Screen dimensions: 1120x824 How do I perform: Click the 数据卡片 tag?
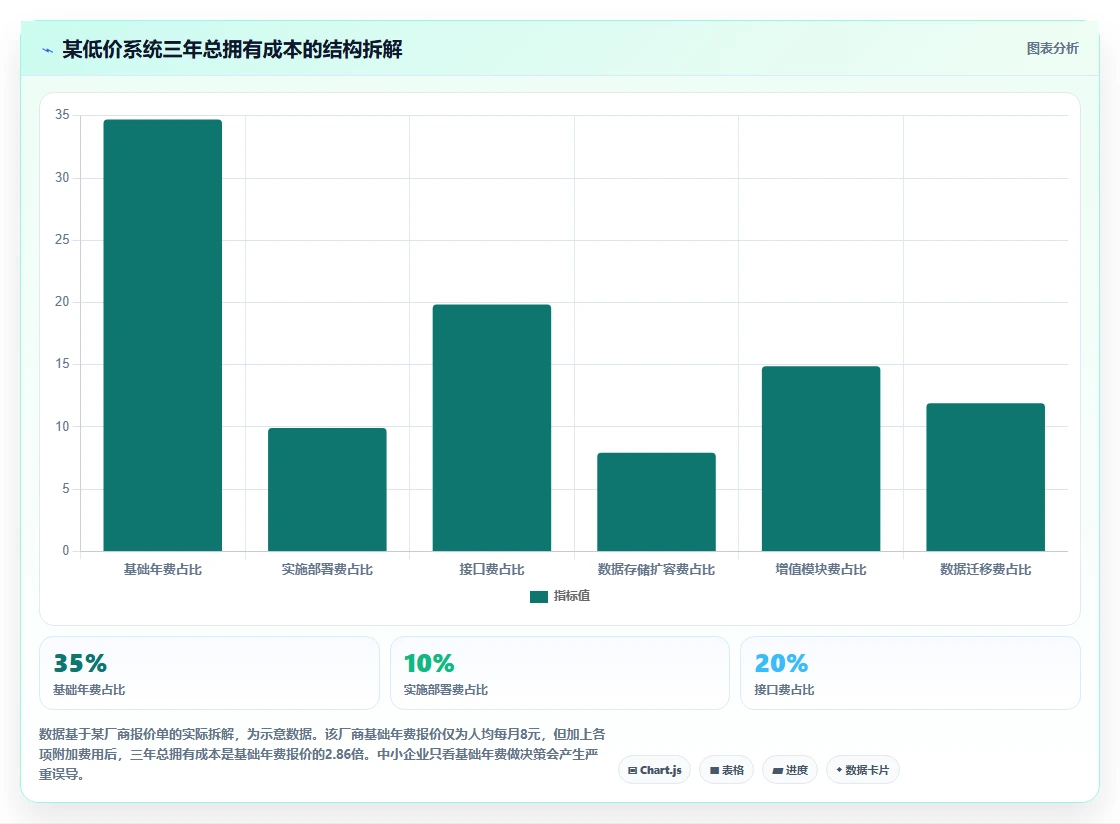(x=863, y=770)
